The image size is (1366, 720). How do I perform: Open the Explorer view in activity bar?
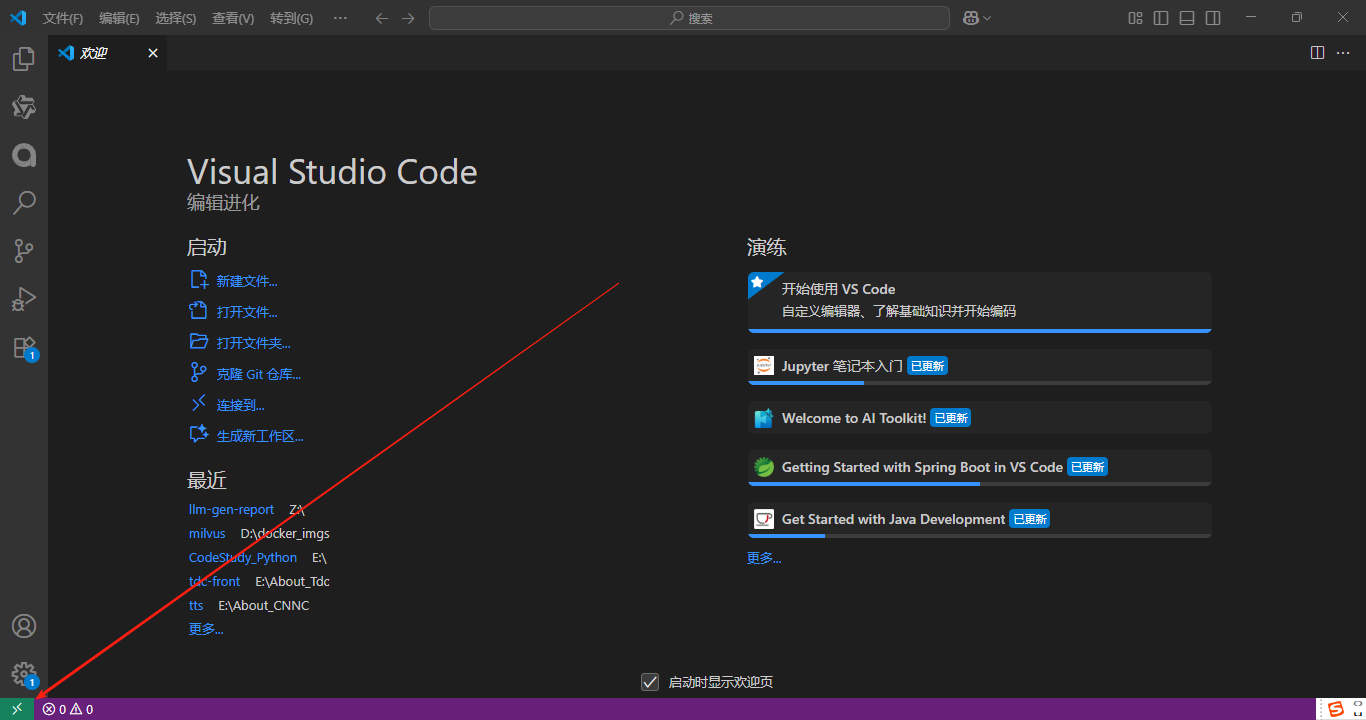tap(24, 59)
